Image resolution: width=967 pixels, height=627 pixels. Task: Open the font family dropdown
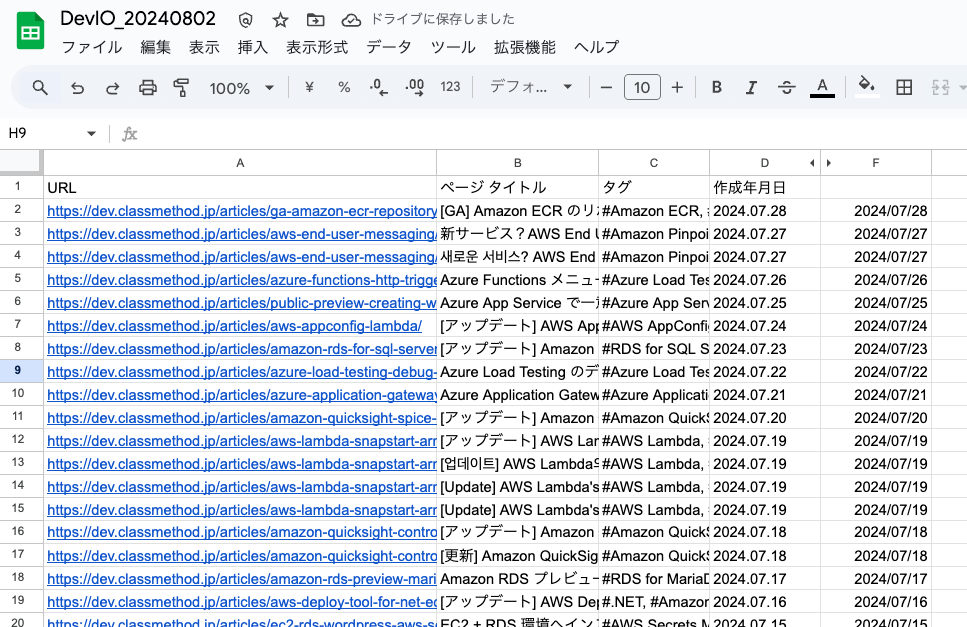pyautogui.click(x=530, y=87)
